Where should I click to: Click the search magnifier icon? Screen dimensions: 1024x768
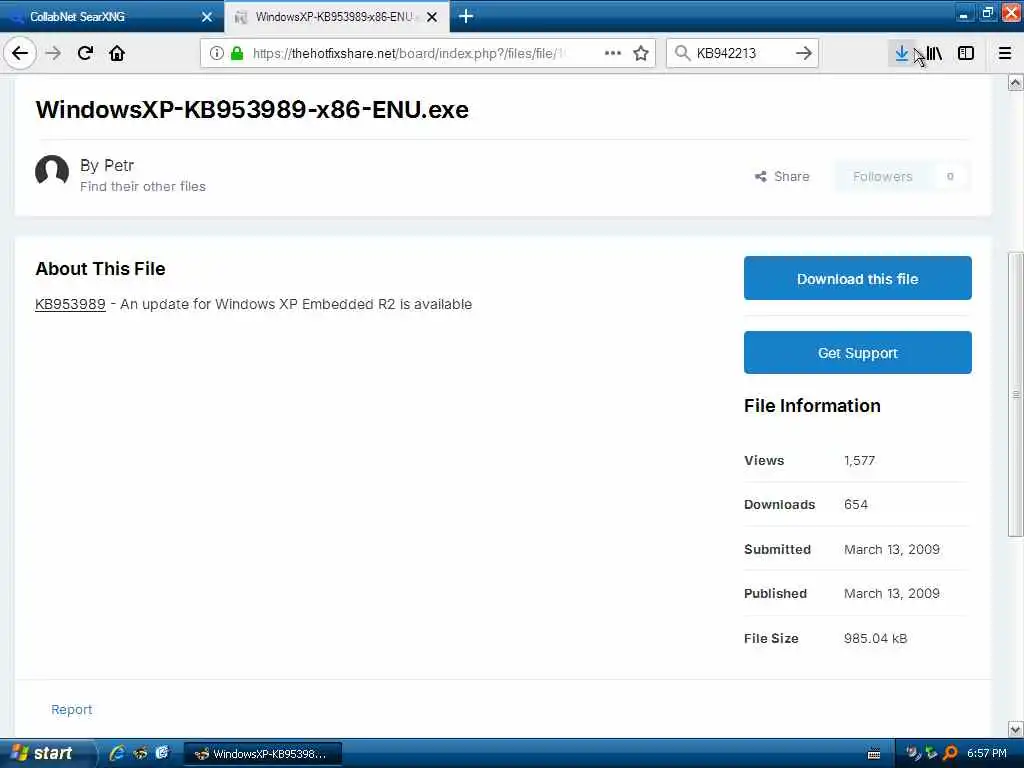tap(682, 53)
